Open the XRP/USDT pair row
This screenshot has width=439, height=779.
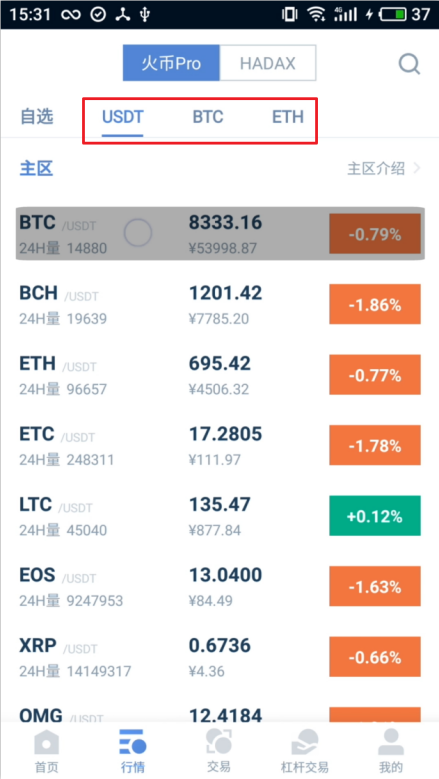(x=220, y=657)
